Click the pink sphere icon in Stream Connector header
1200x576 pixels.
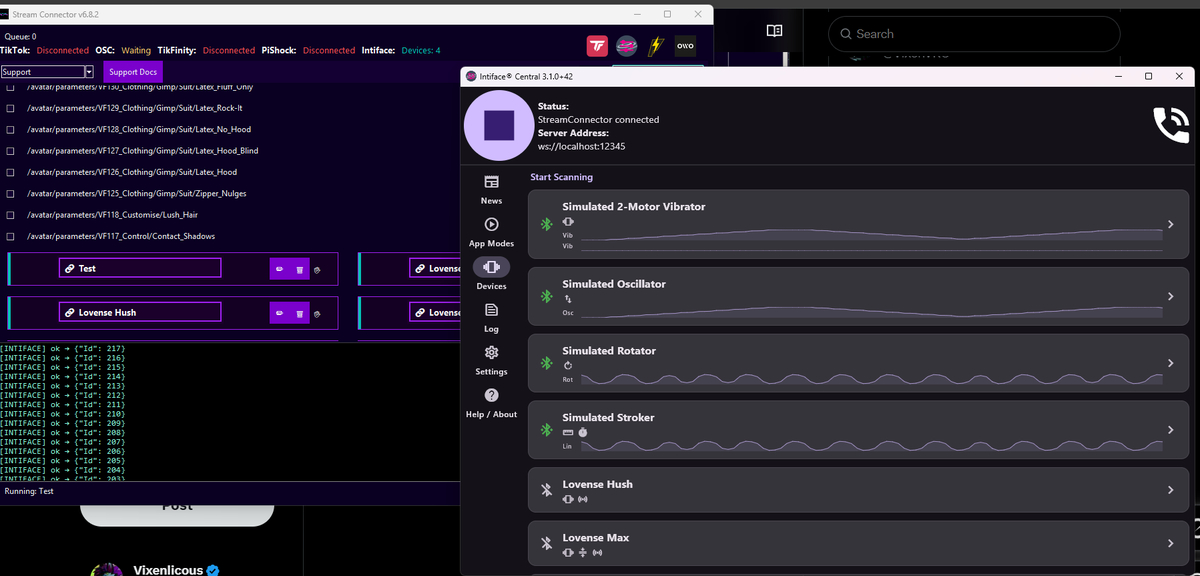pos(626,46)
